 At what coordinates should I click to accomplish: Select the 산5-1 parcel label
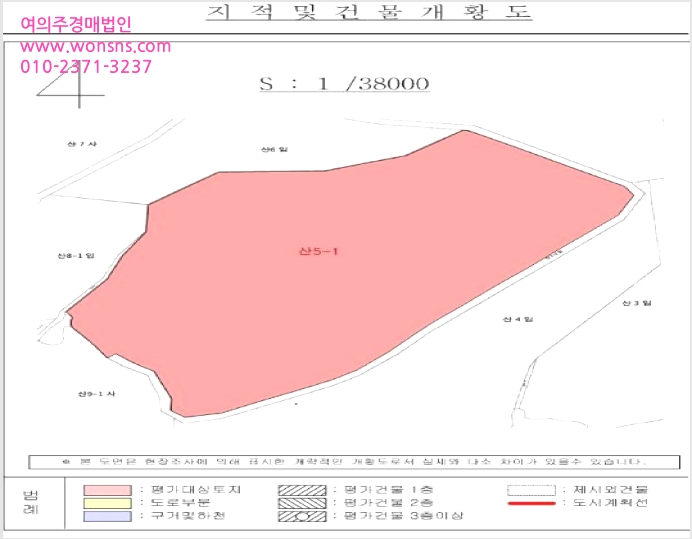318,252
